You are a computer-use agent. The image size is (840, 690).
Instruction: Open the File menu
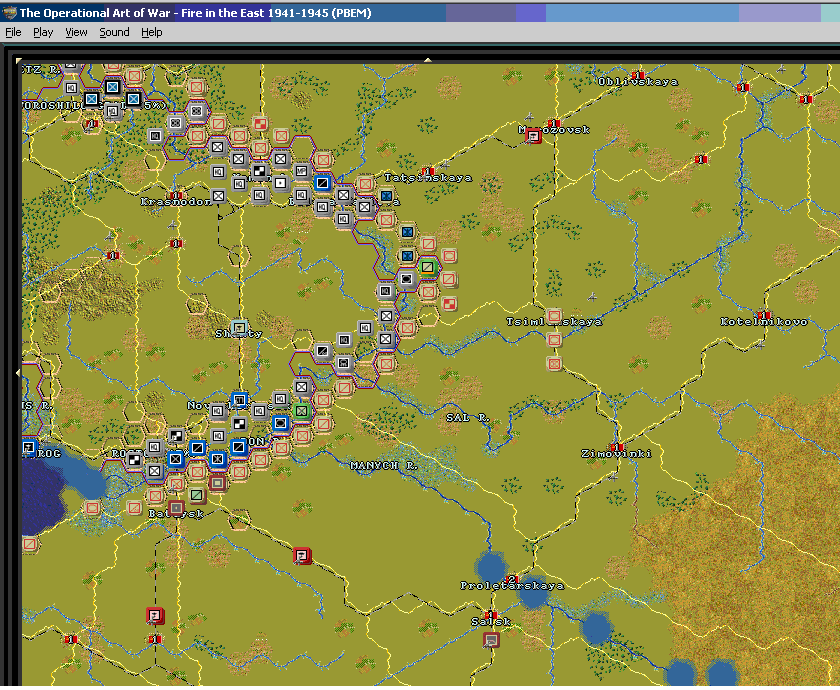(13, 32)
